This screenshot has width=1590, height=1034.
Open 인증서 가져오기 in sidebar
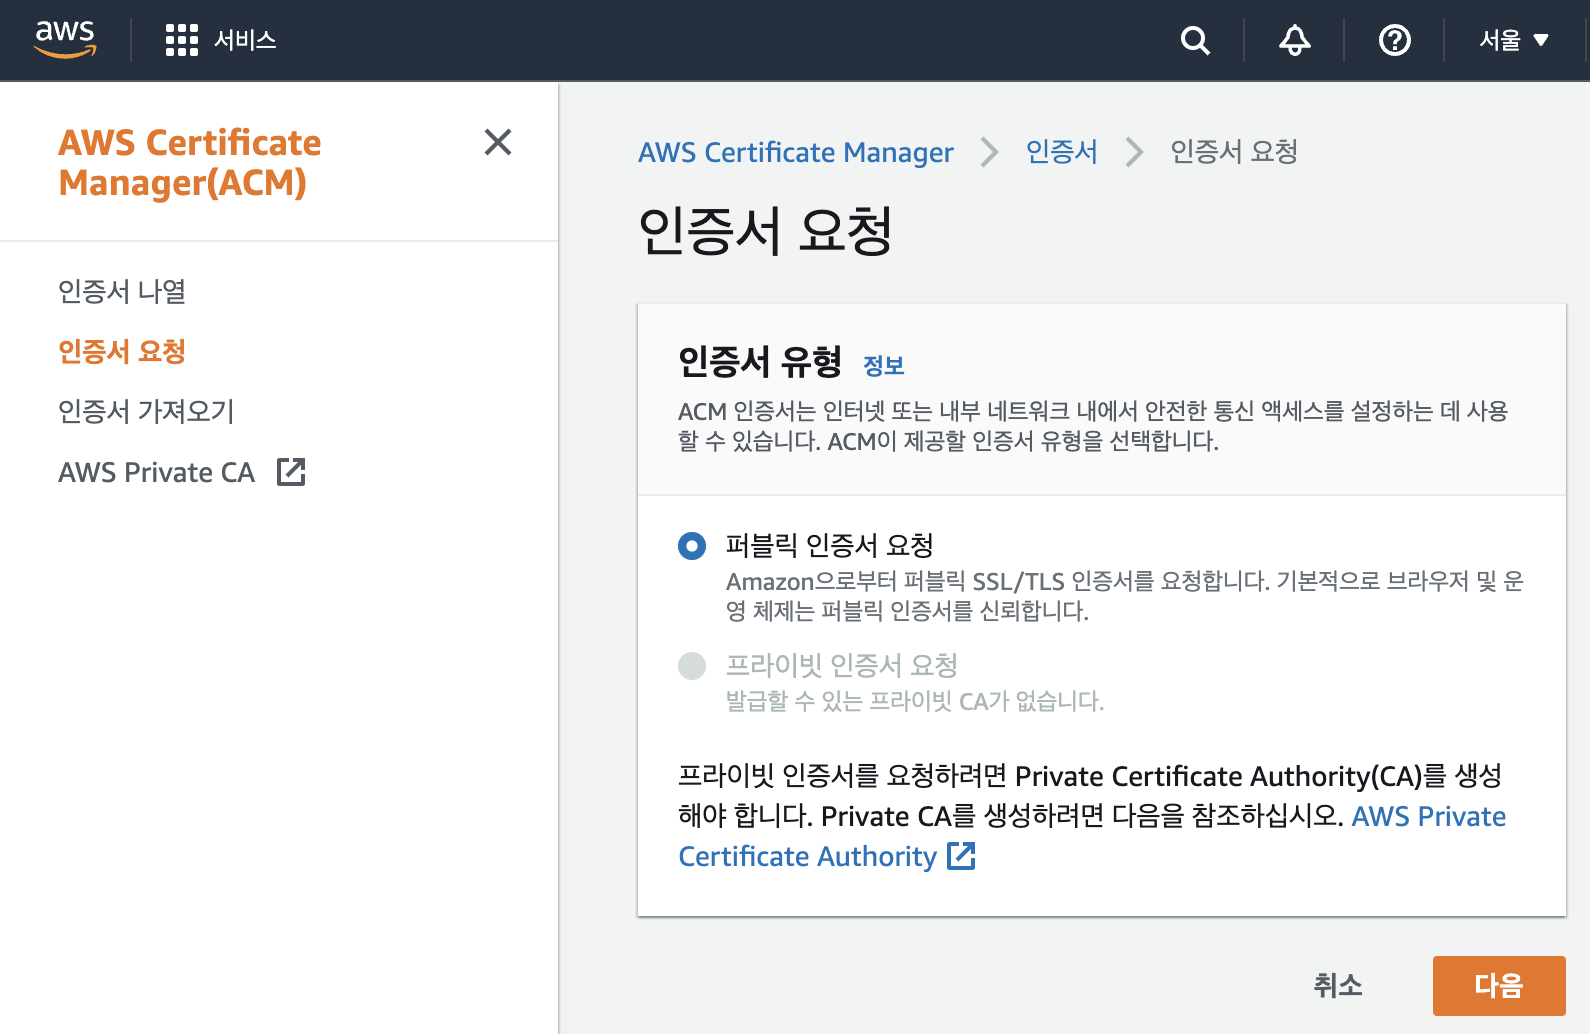pyautogui.click(x=146, y=411)
